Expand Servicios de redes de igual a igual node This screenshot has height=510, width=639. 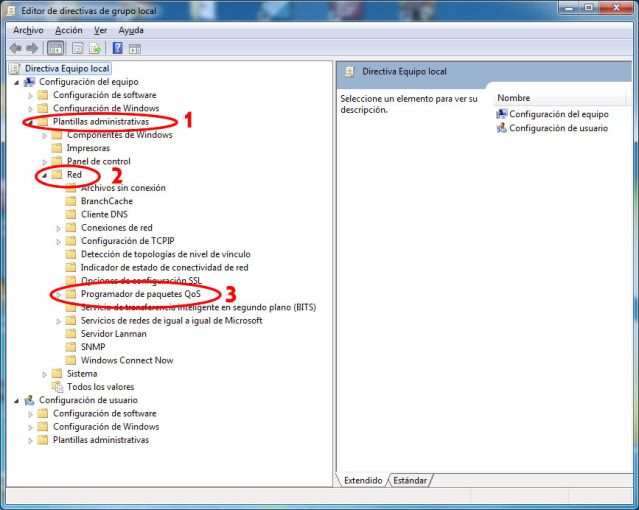coord(58,321)
